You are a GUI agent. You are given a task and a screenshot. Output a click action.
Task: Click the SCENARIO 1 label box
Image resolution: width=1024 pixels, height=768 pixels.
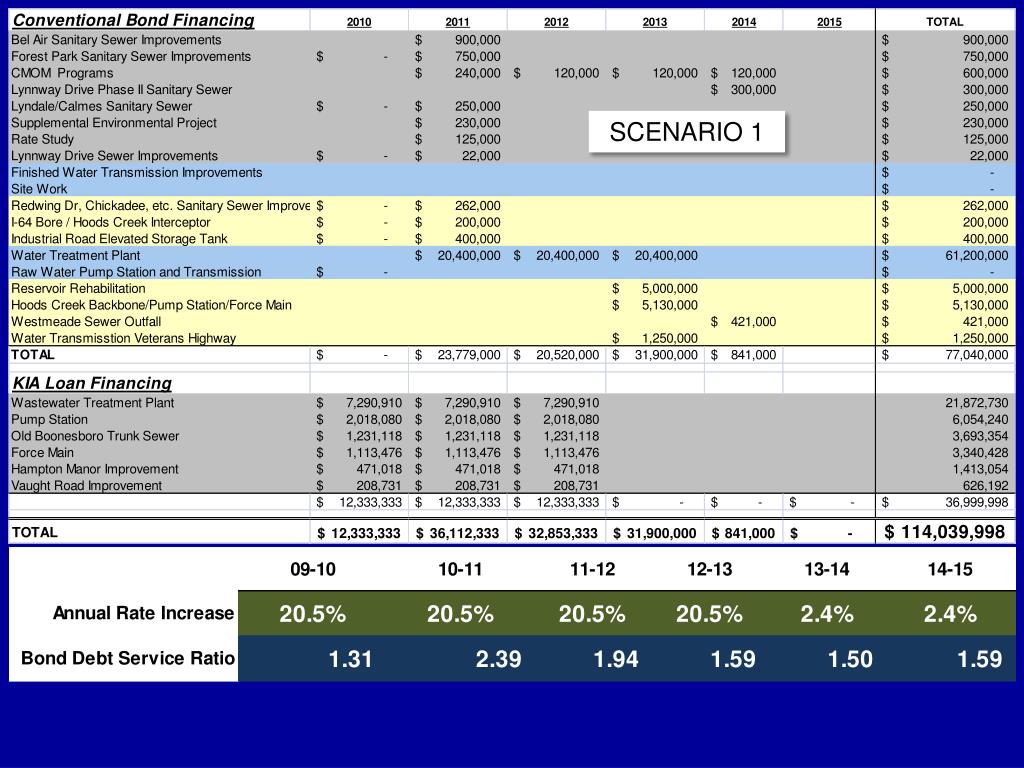point(686,133)
